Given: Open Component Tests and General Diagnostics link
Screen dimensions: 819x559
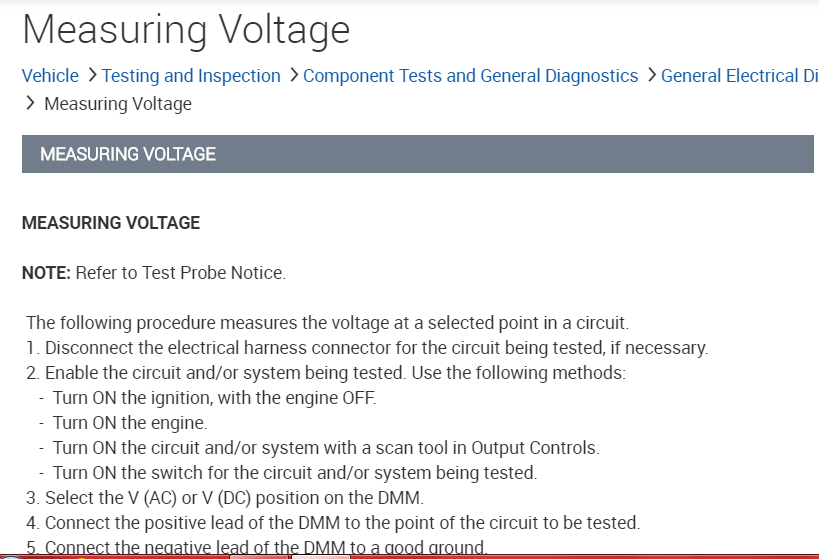Looking at the screenshot, I should click(470, 76).
